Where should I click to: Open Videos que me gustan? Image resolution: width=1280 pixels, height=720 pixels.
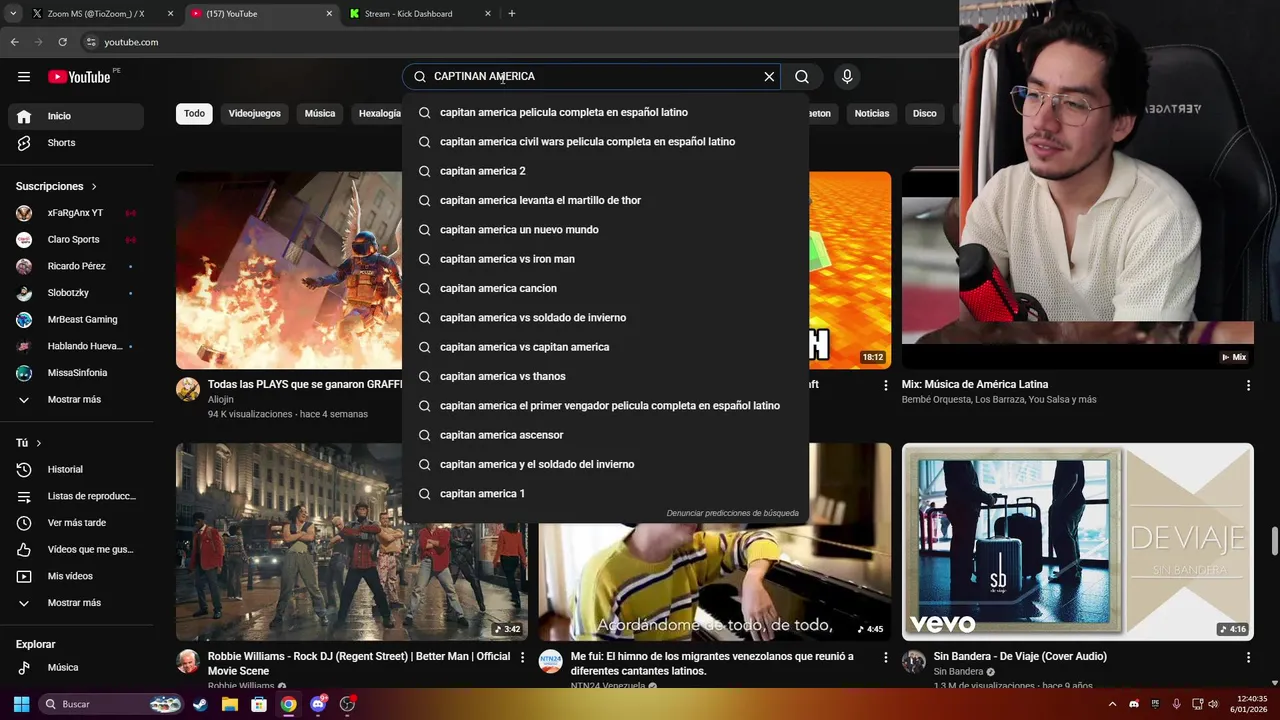coord(76,549)
